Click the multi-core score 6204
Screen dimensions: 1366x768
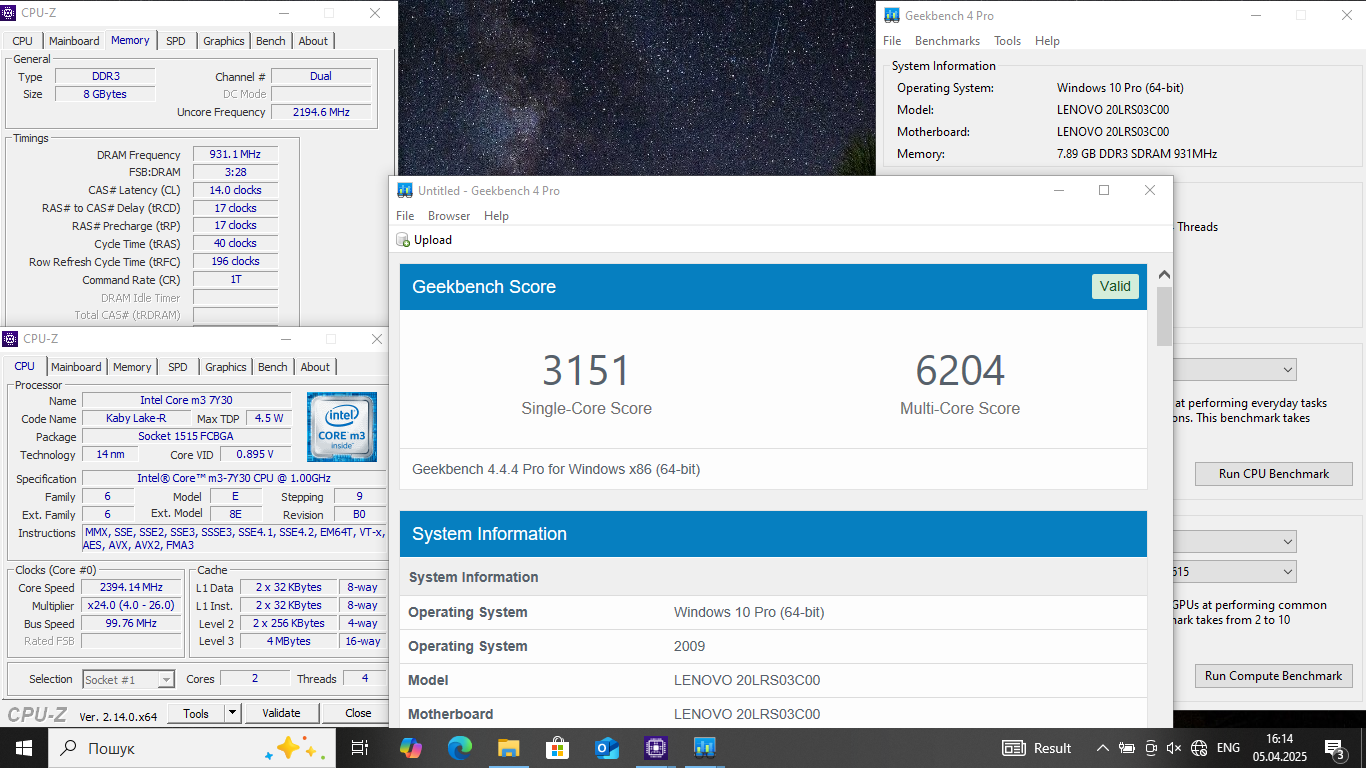960,371
